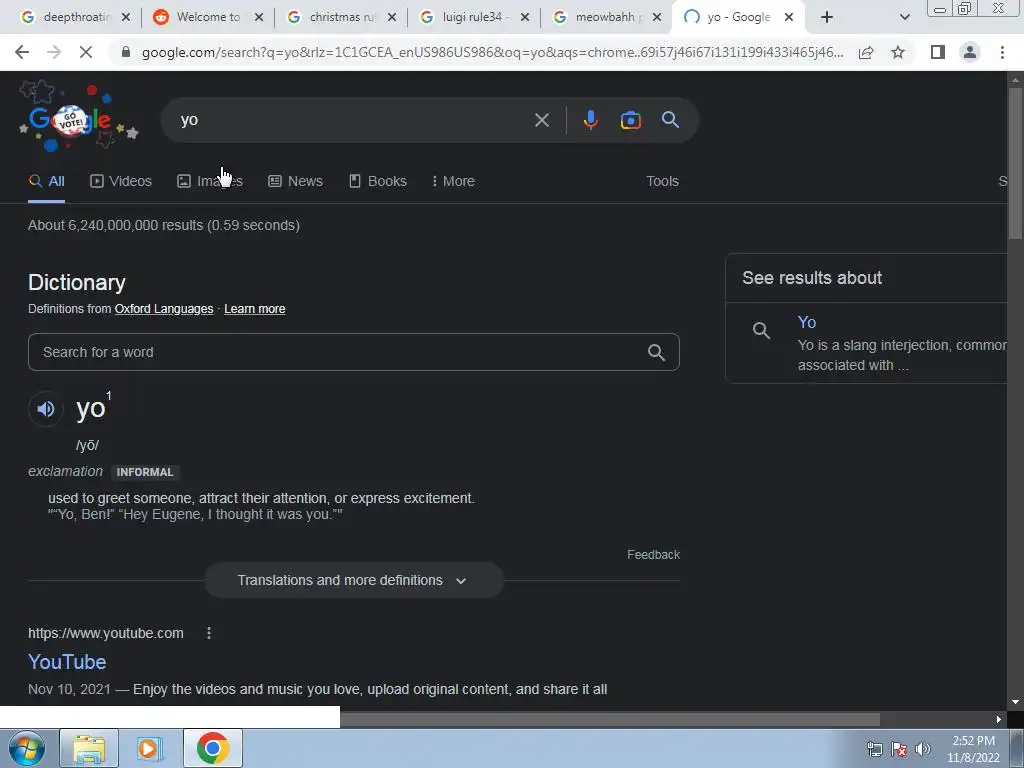The width and height of the screenshot is (1024, 768).
Task: Click the Learn more link
Action: coord(255,309)
